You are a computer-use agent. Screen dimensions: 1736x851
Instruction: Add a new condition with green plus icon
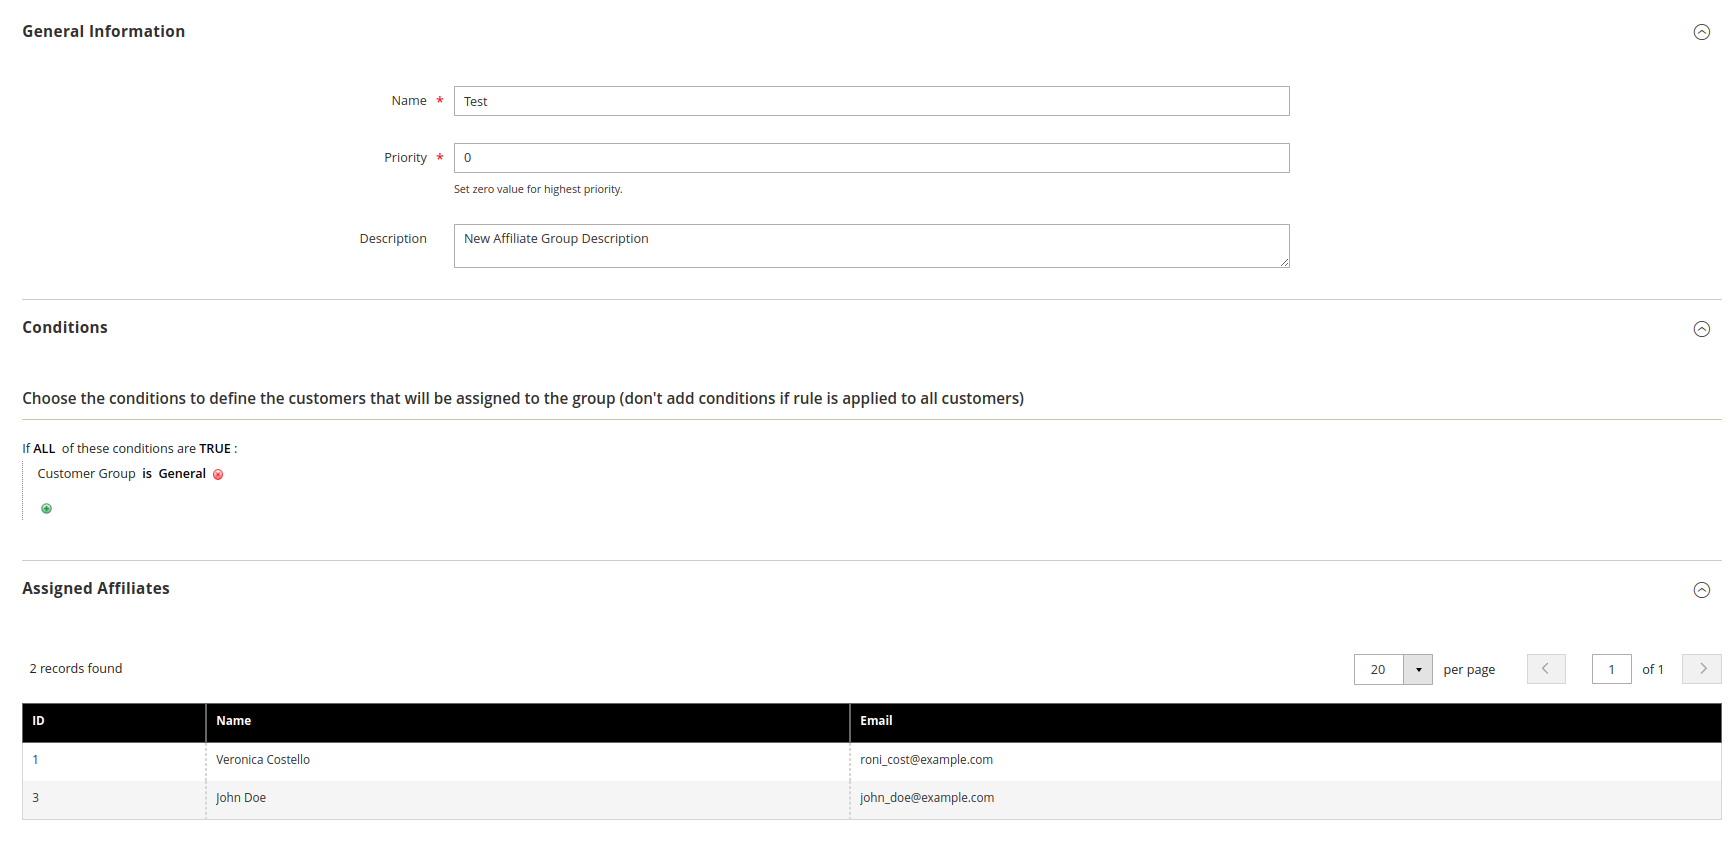pos(46,509)
